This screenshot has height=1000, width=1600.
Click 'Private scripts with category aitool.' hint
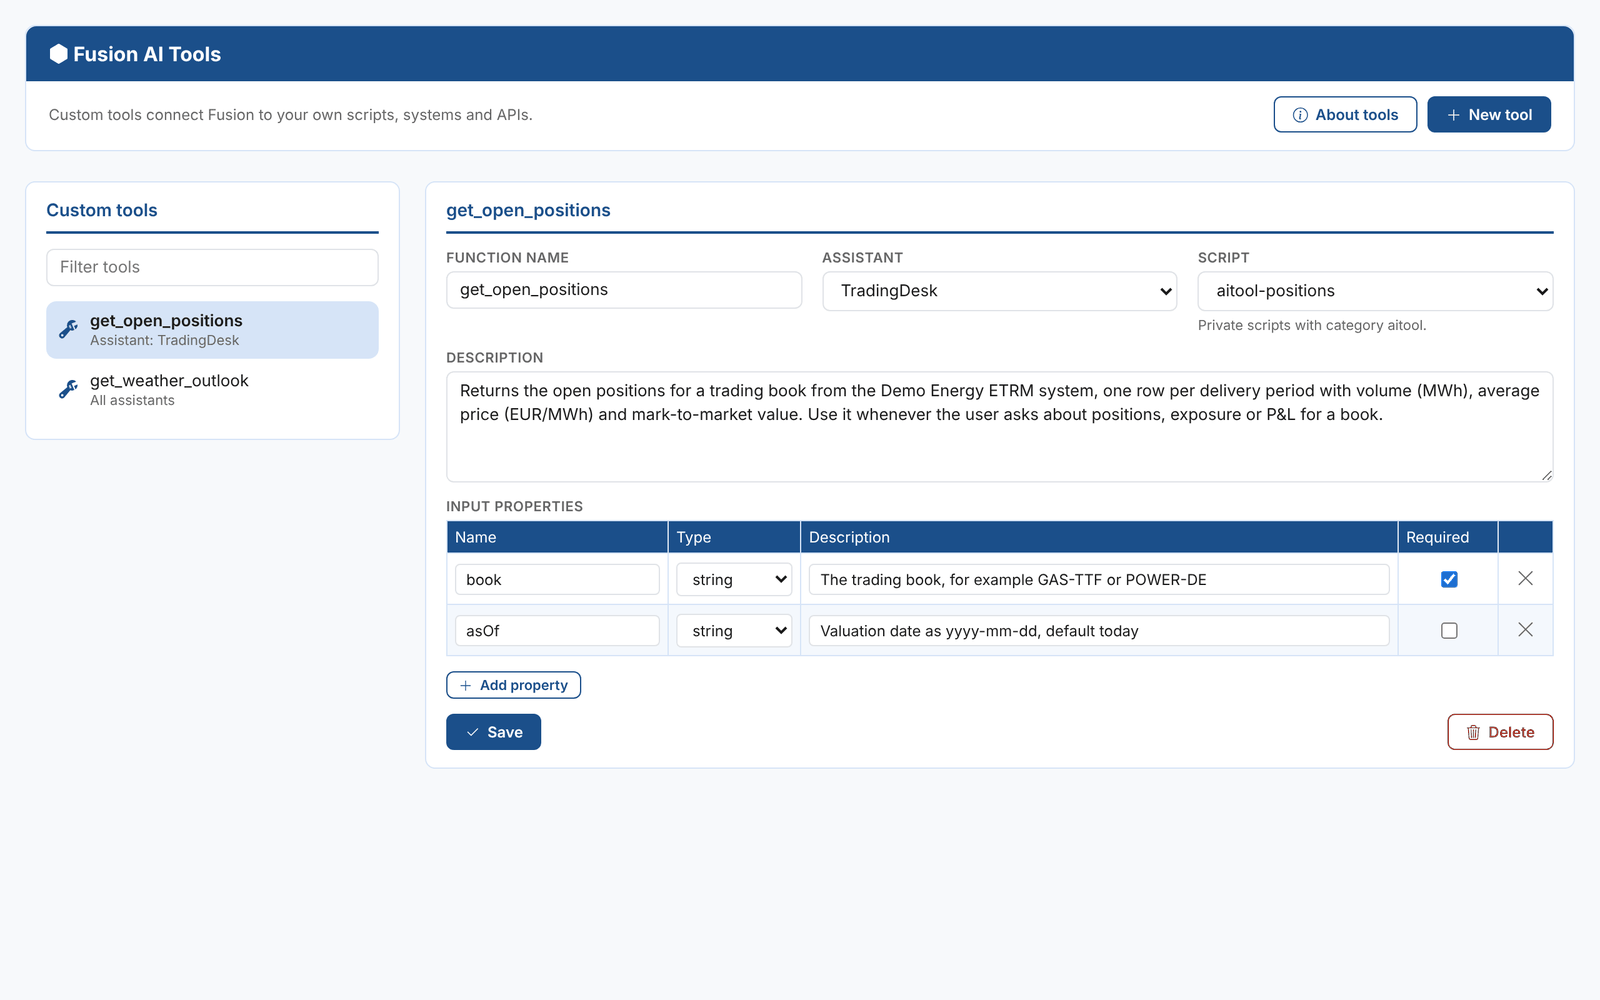click(1312, 325)
